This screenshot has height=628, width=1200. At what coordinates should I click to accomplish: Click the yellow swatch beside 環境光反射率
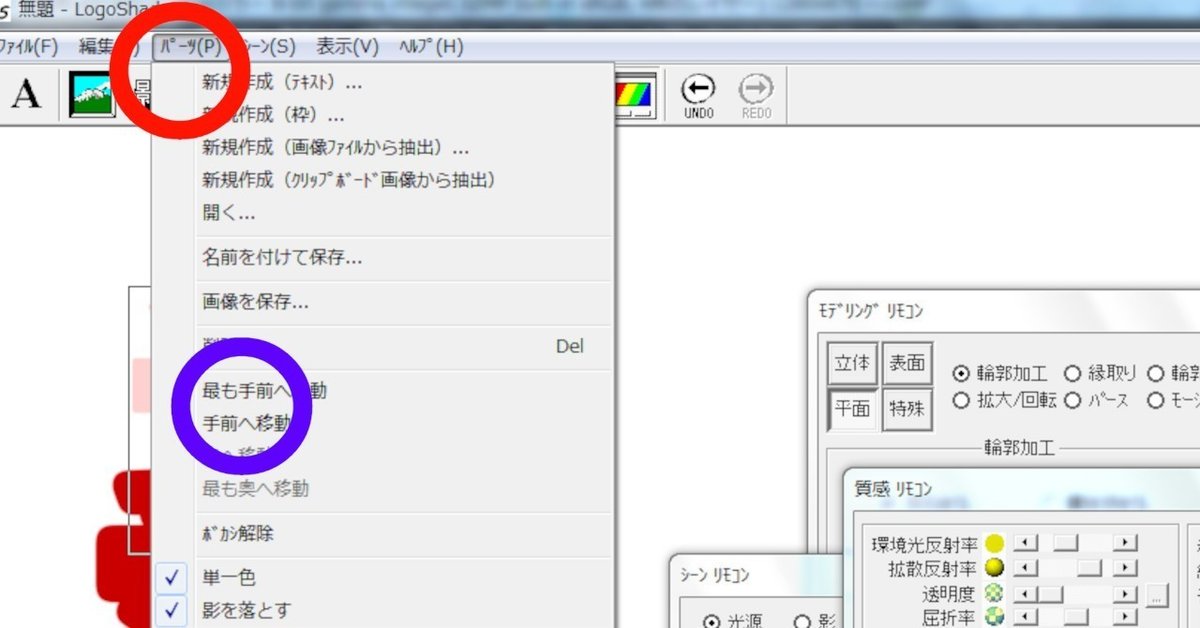993,543
